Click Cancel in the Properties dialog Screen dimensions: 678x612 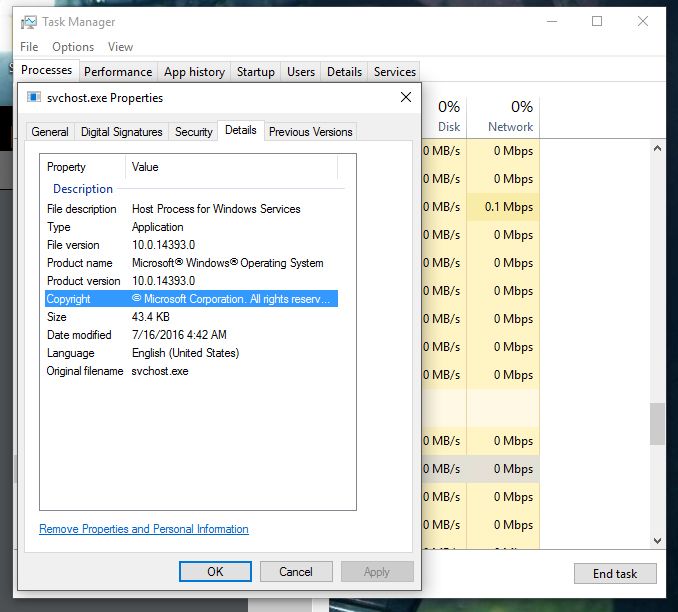tap(296, 572)
